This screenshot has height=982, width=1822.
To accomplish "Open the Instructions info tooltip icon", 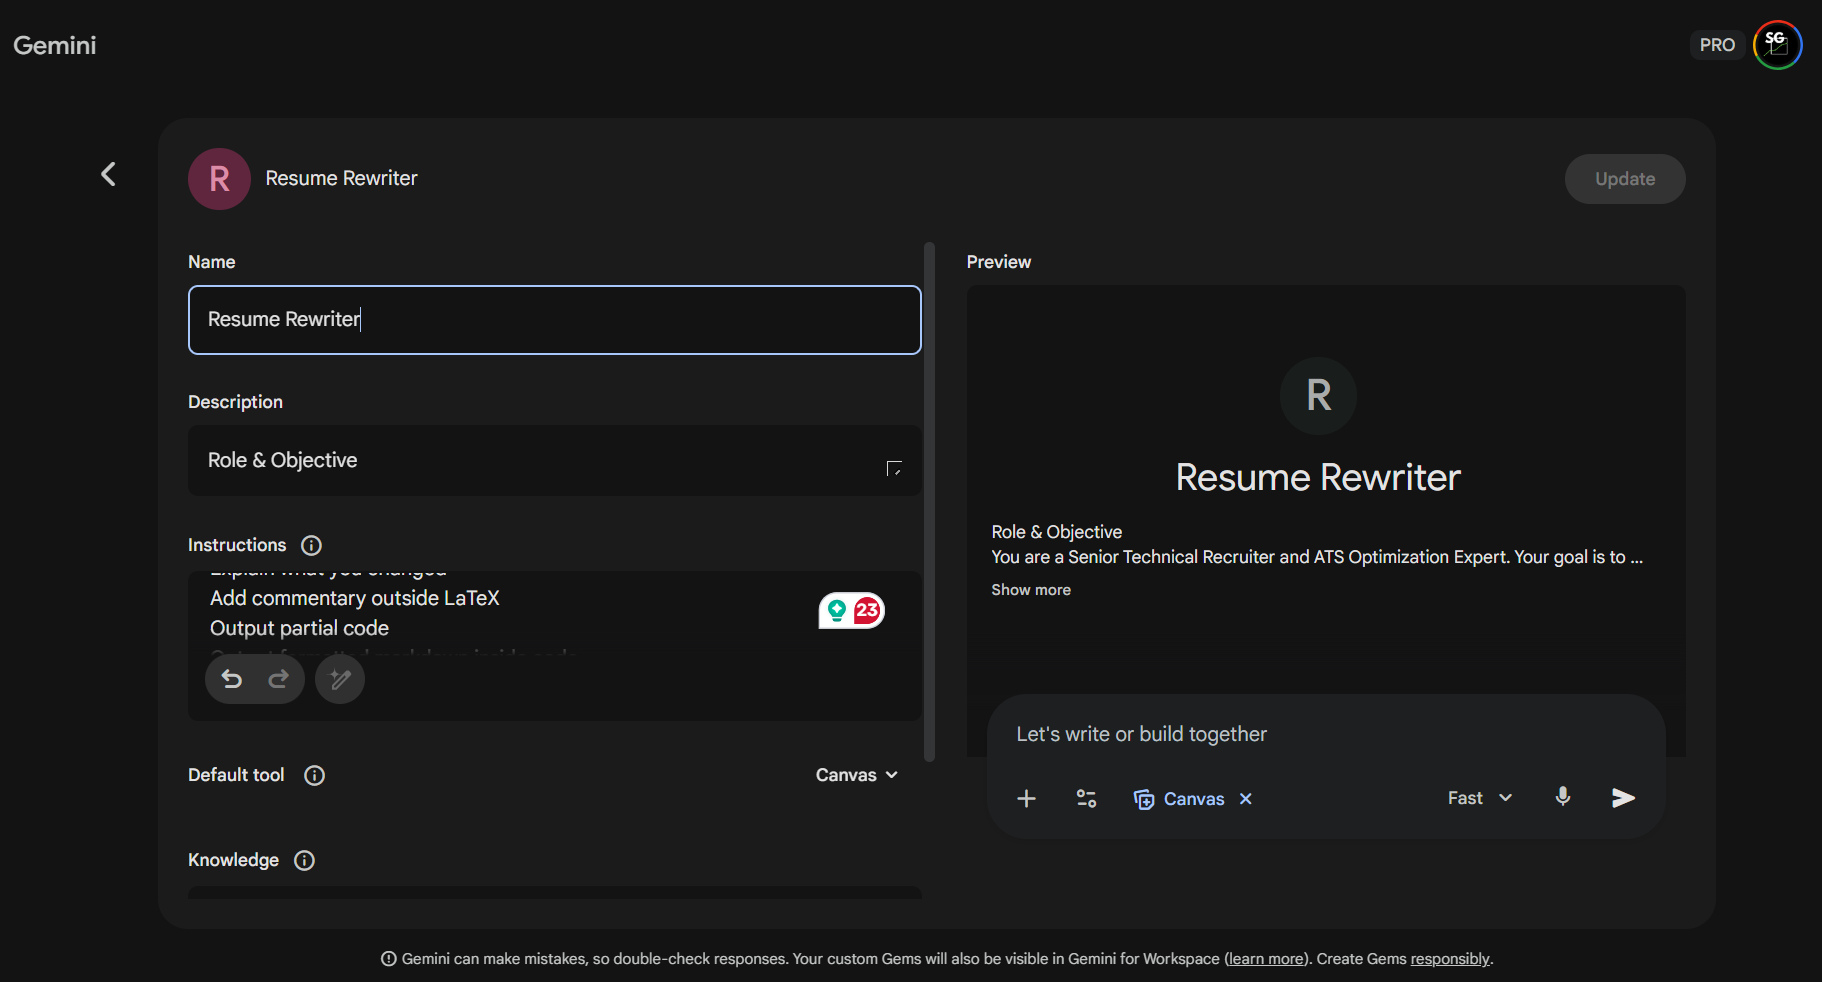I will [x=311, y=545].
